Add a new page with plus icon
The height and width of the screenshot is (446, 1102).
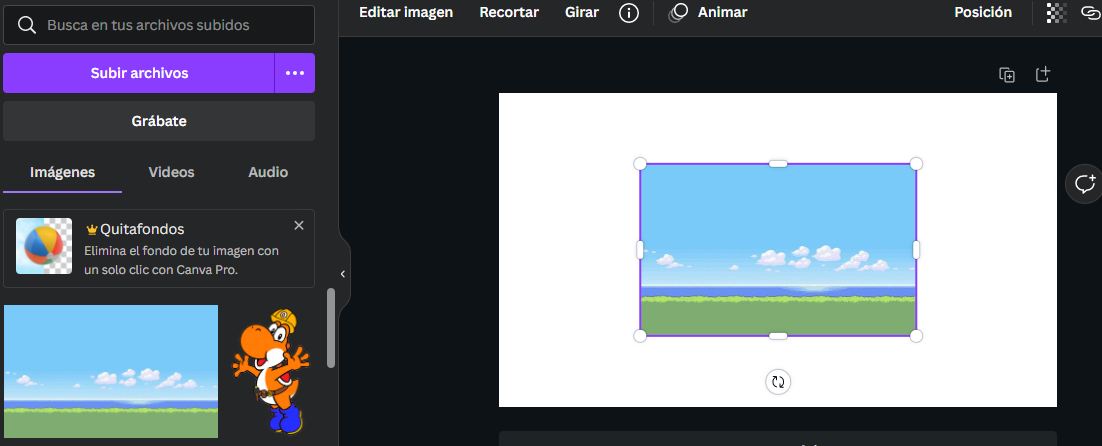click(x=1043, y=74)
